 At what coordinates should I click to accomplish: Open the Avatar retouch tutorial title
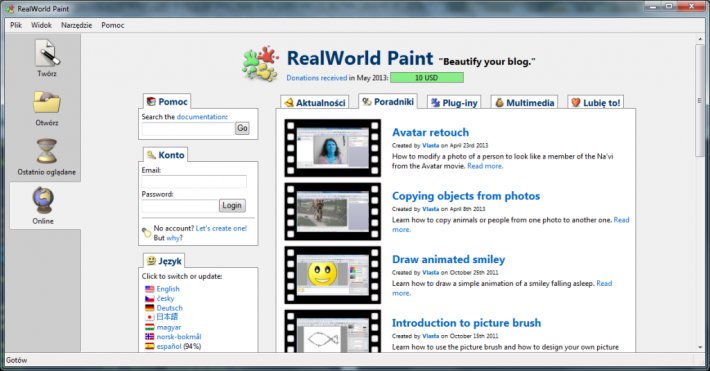coord(430,132)
